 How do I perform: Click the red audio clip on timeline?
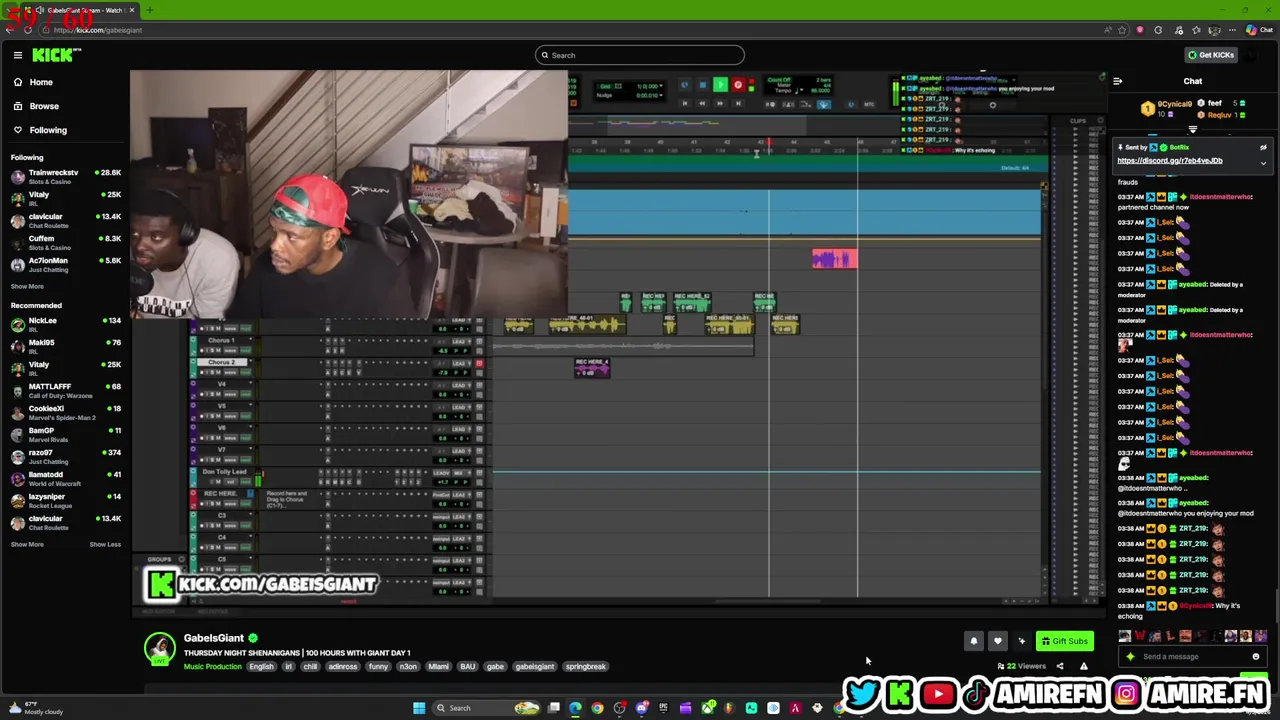834,259
